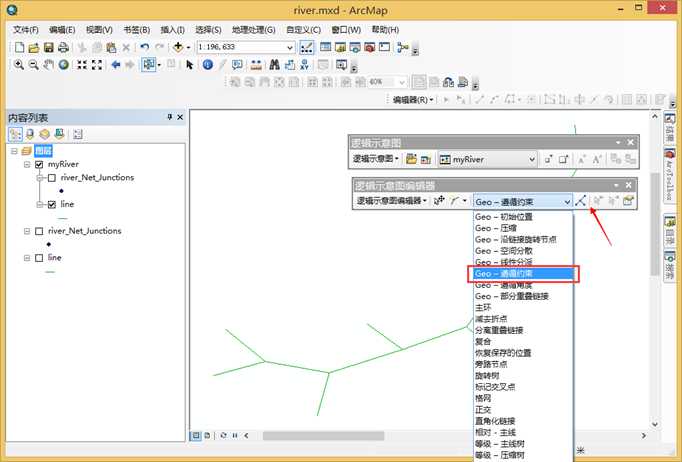Open the 书签(B) menu
This screenshot has height=462, width=682.
(136, 30)
